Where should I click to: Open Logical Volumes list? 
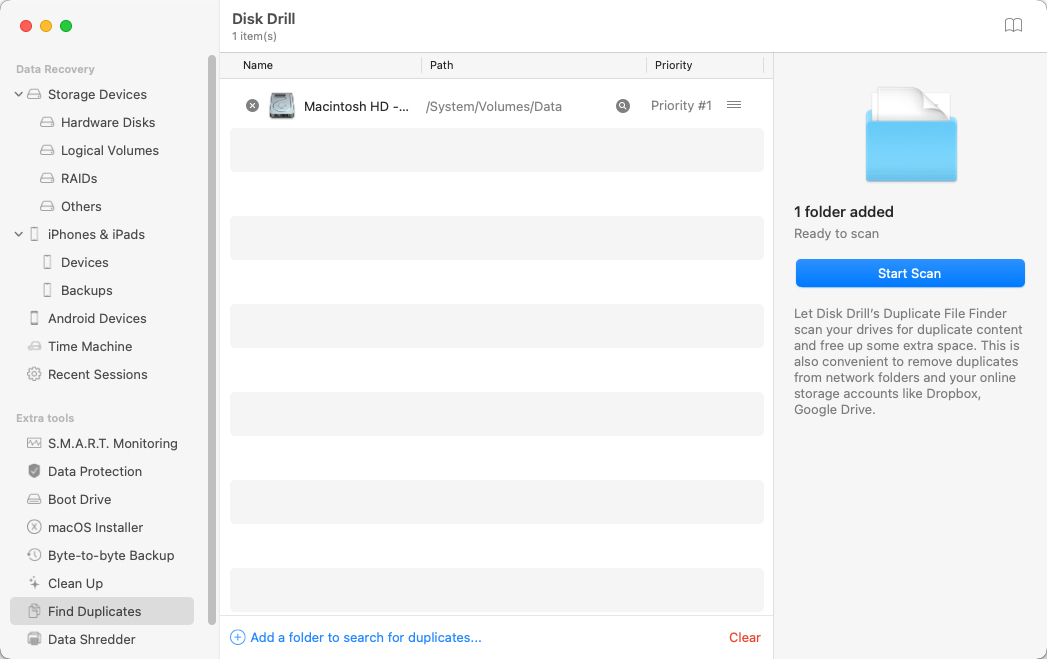point(110,150)
